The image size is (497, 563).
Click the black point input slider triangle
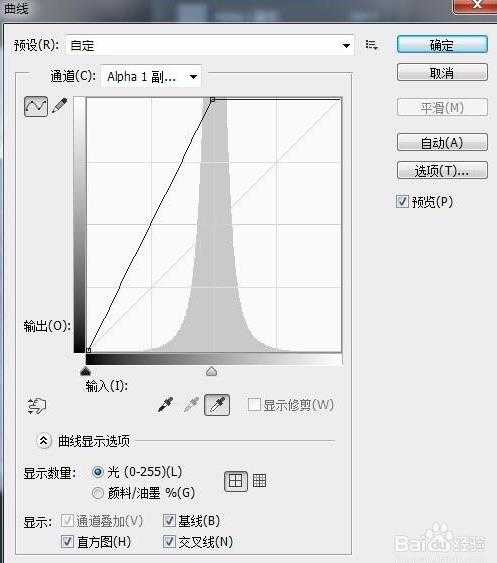[x=85, y=371]
